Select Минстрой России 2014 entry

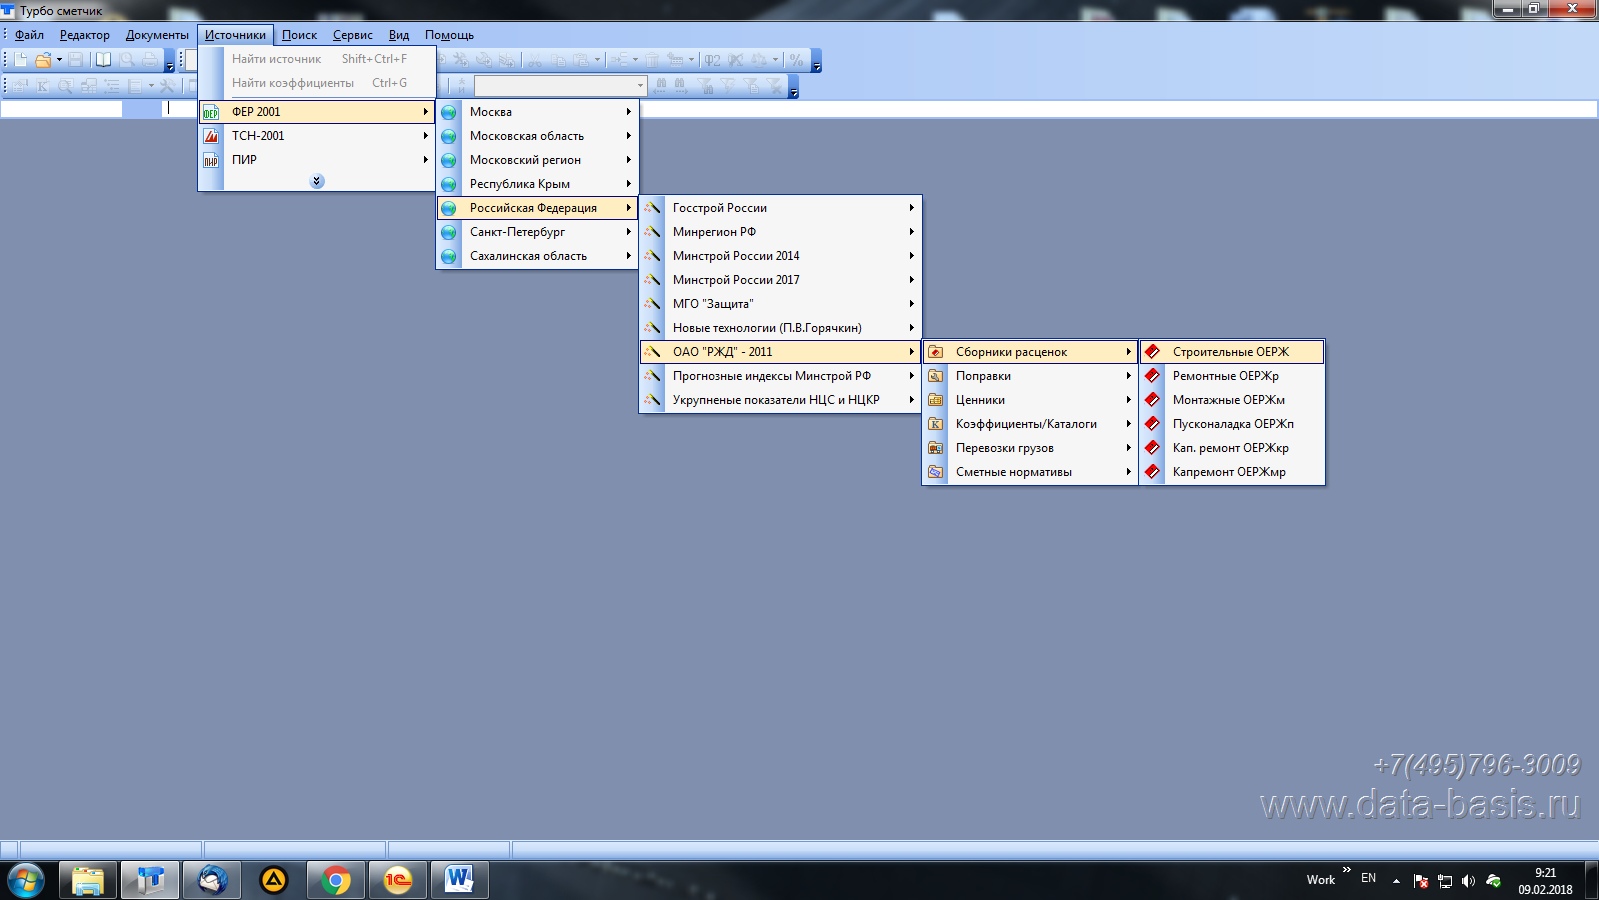[780, 256]
